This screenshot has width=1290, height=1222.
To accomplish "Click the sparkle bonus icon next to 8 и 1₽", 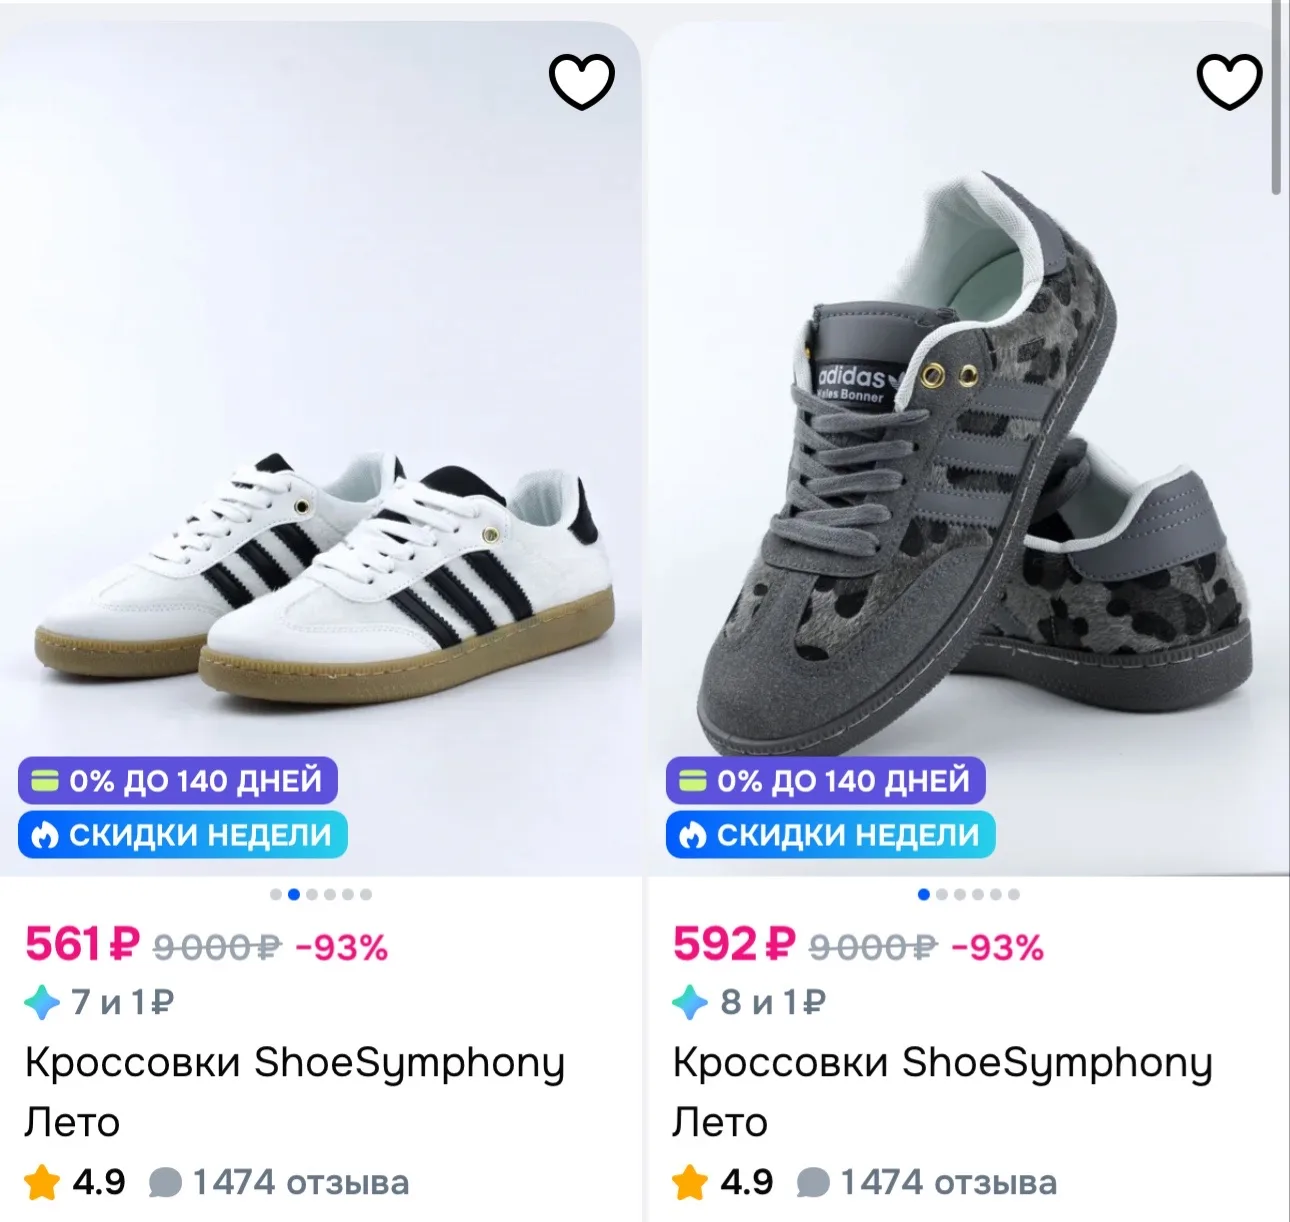I will (x=690, y=1002).
